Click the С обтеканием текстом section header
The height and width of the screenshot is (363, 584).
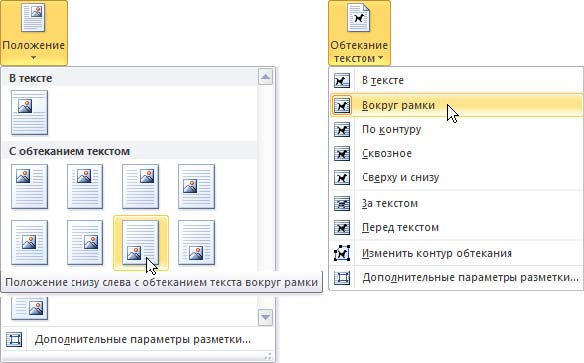tap(130, 151)
